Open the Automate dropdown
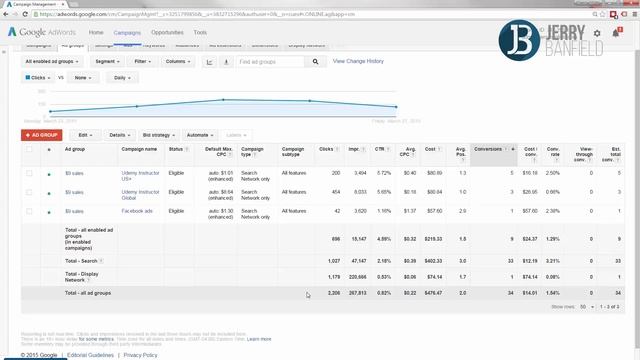Viewport: 640px width, 360px height. pos(200,135)
